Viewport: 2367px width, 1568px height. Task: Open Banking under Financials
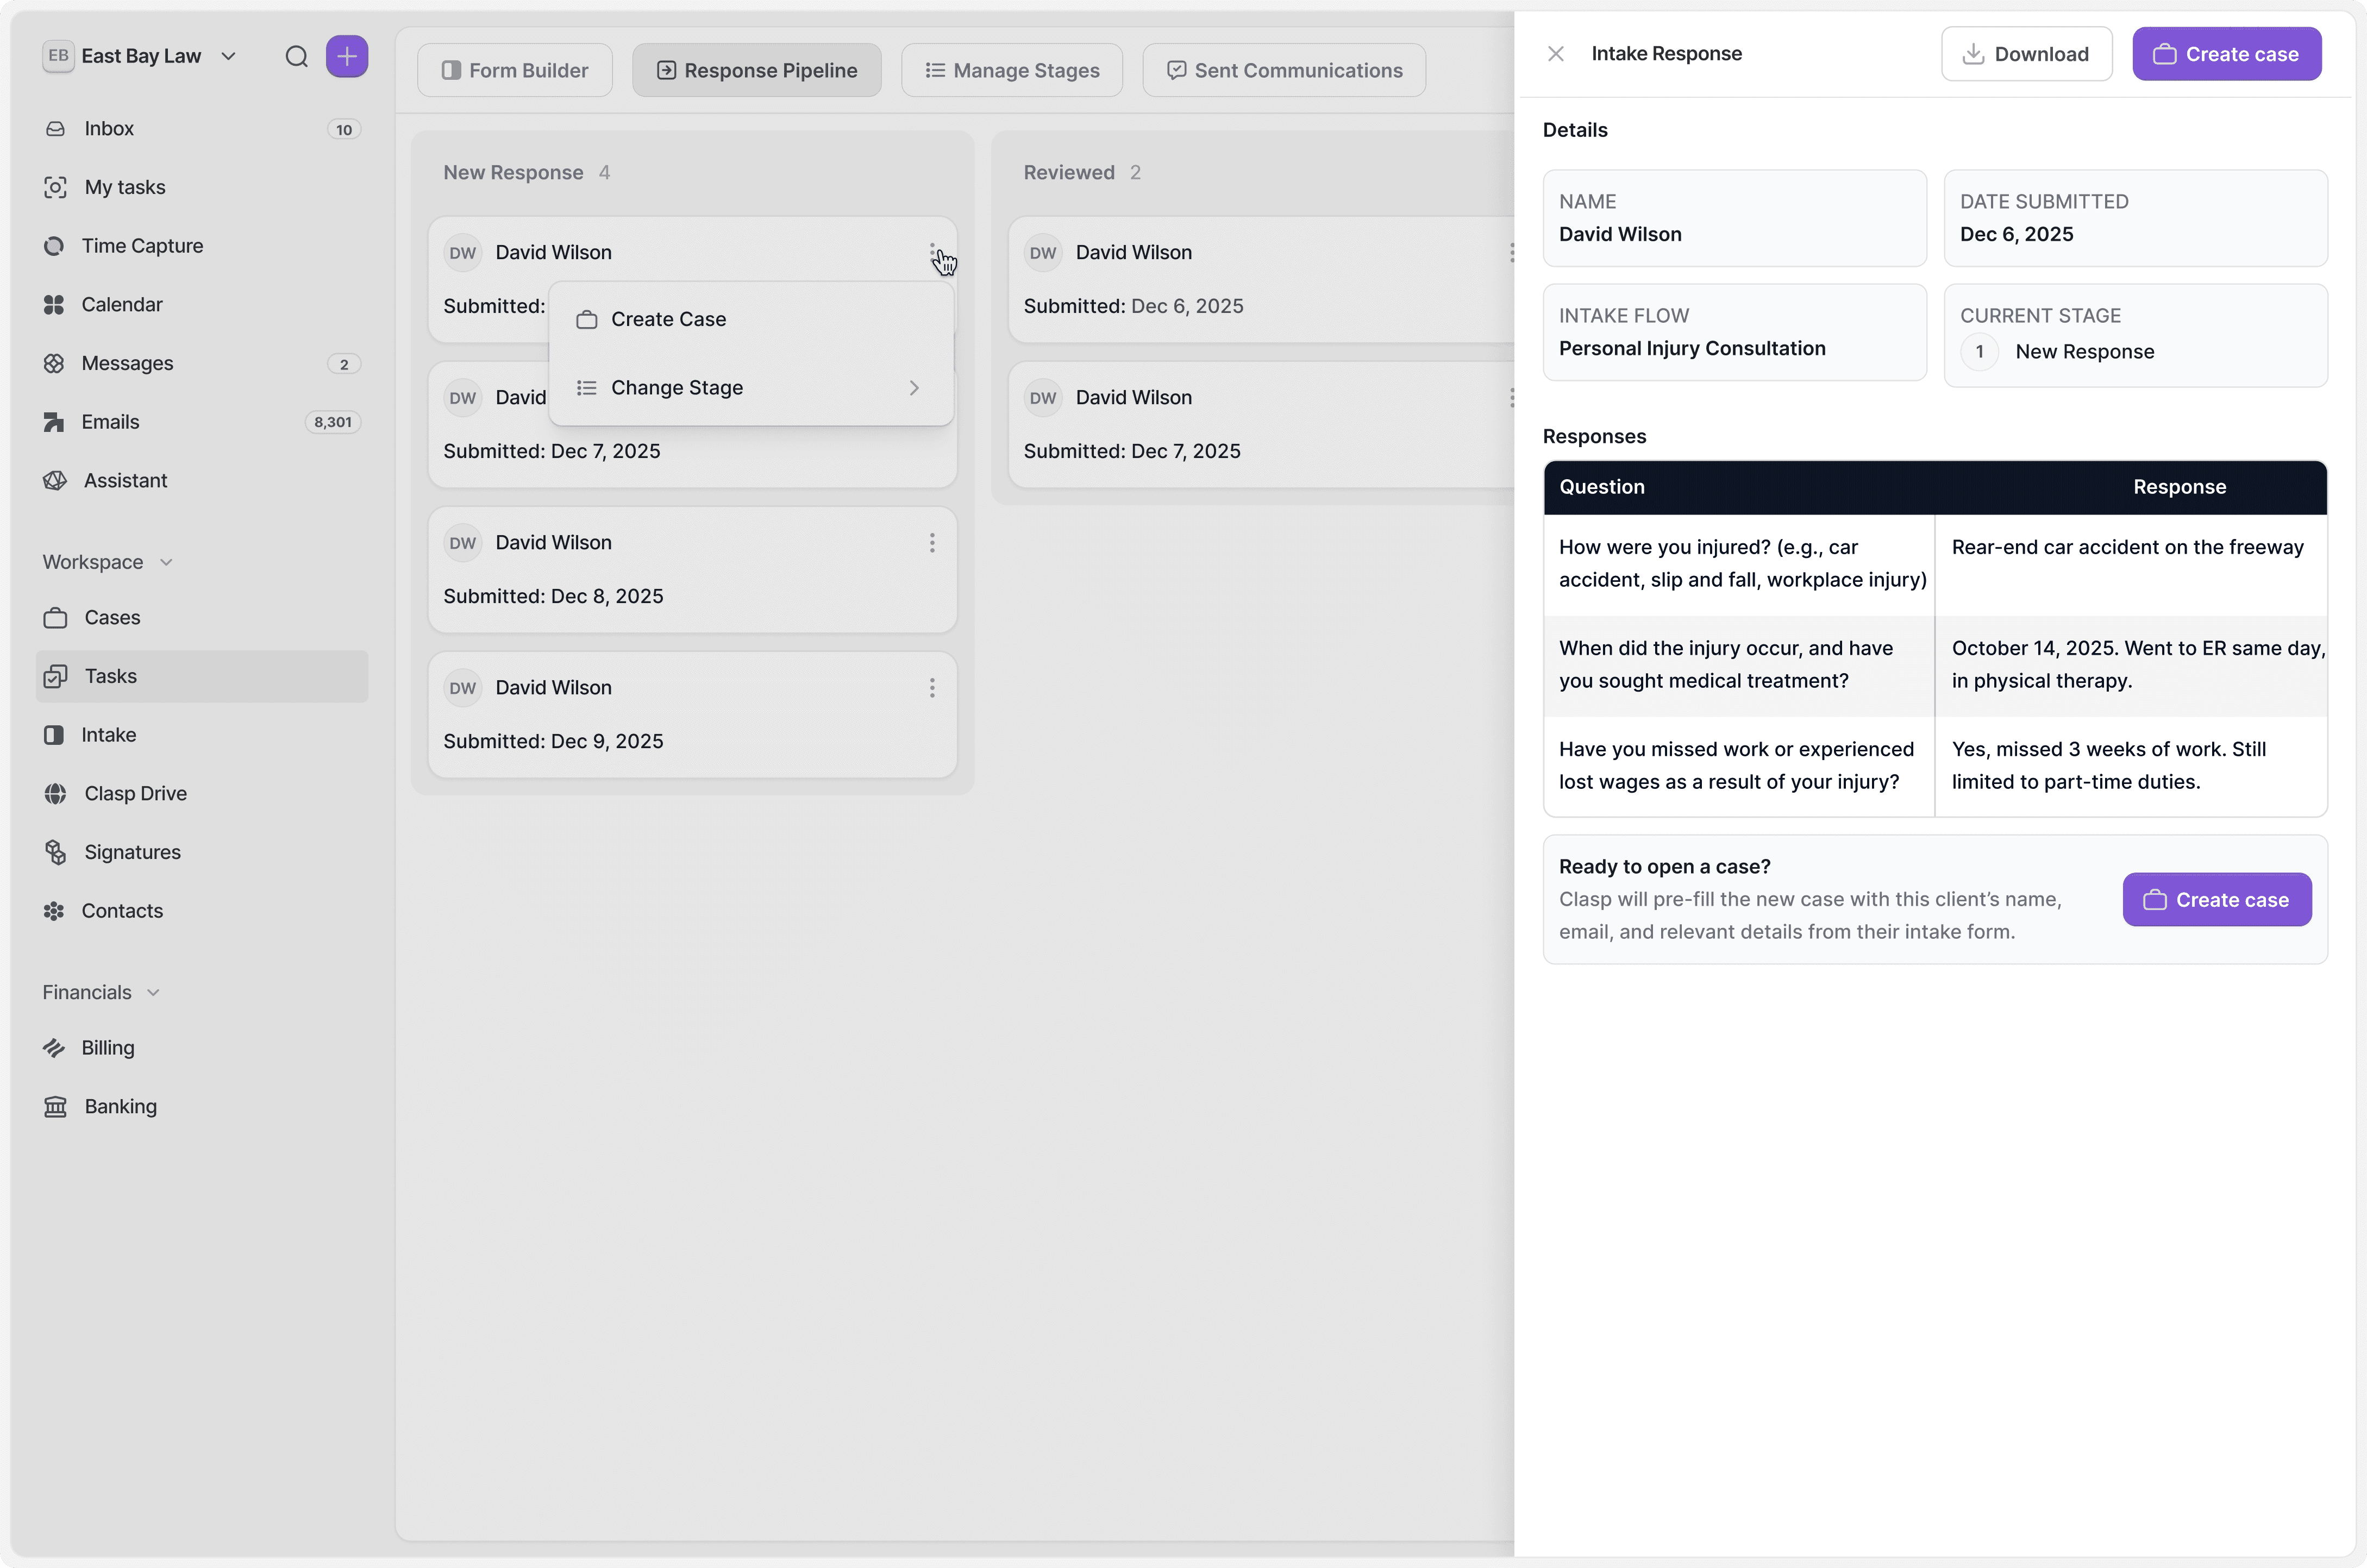pyautogui.click(x=201, y=1107)
